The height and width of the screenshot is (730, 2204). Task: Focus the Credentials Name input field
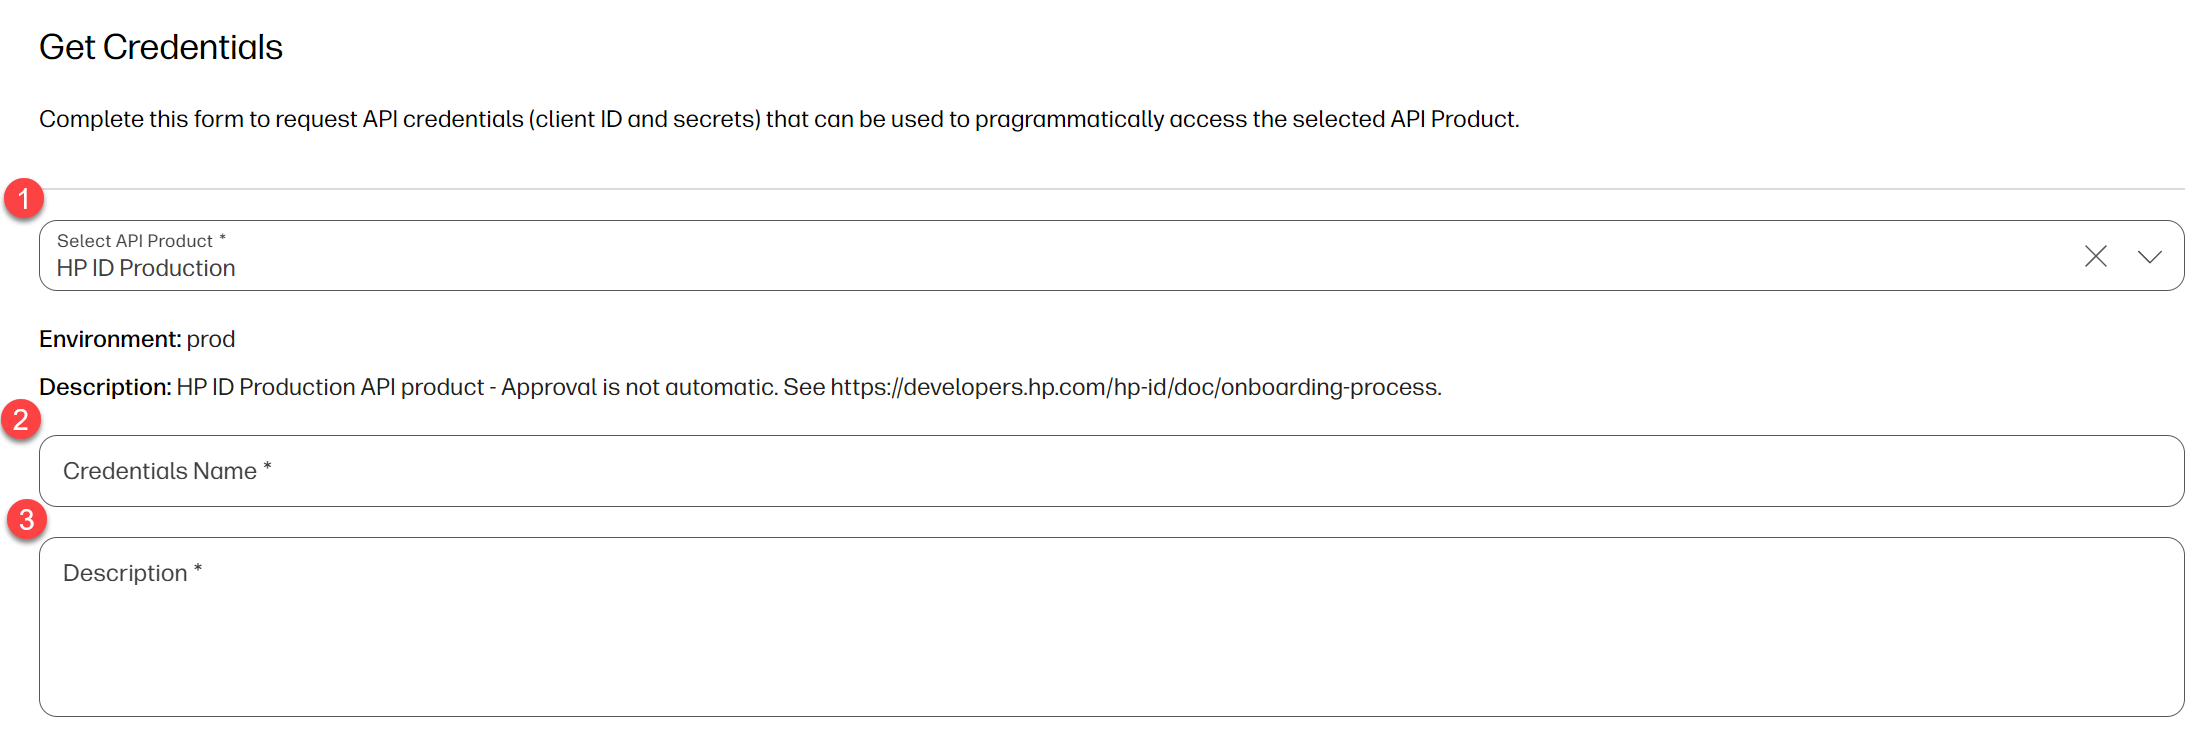pos(1111,471)
